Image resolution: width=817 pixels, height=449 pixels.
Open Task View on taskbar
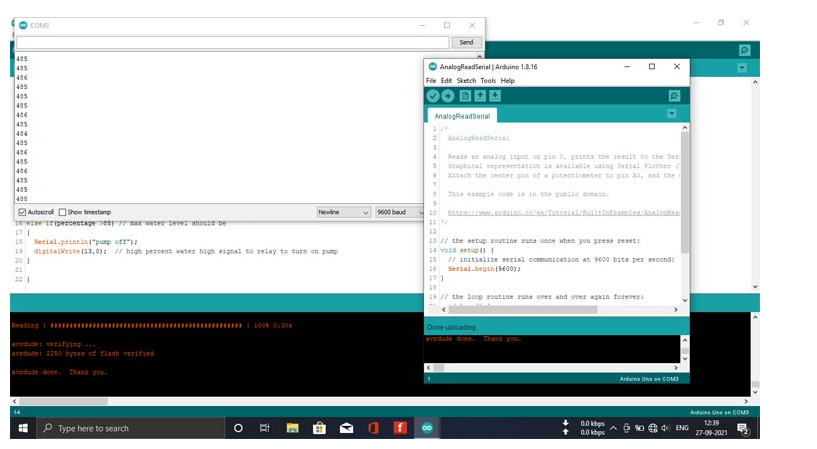click(265, 428)
